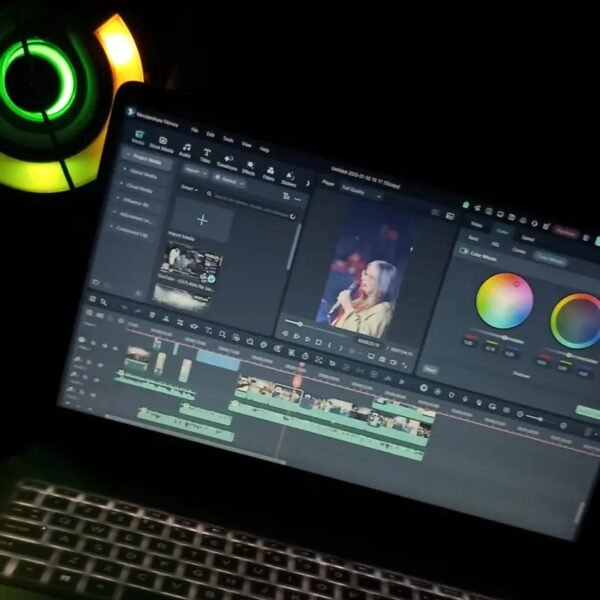This screenshot has height=600, width=600.
Task: Expand the Adjustment Layer folder
Action: pyautogui.click(x=114, y=212)
